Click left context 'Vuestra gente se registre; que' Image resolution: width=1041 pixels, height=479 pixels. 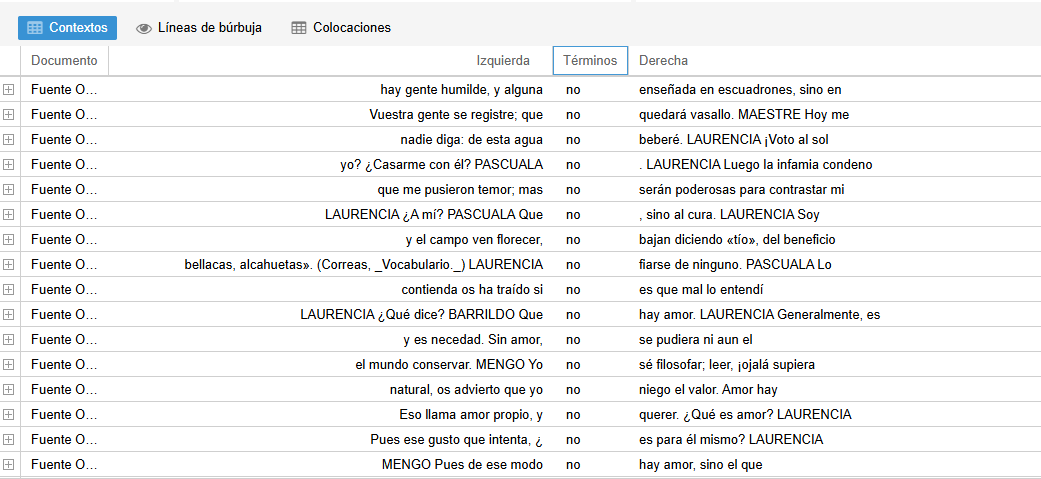(x=456, y=115)
